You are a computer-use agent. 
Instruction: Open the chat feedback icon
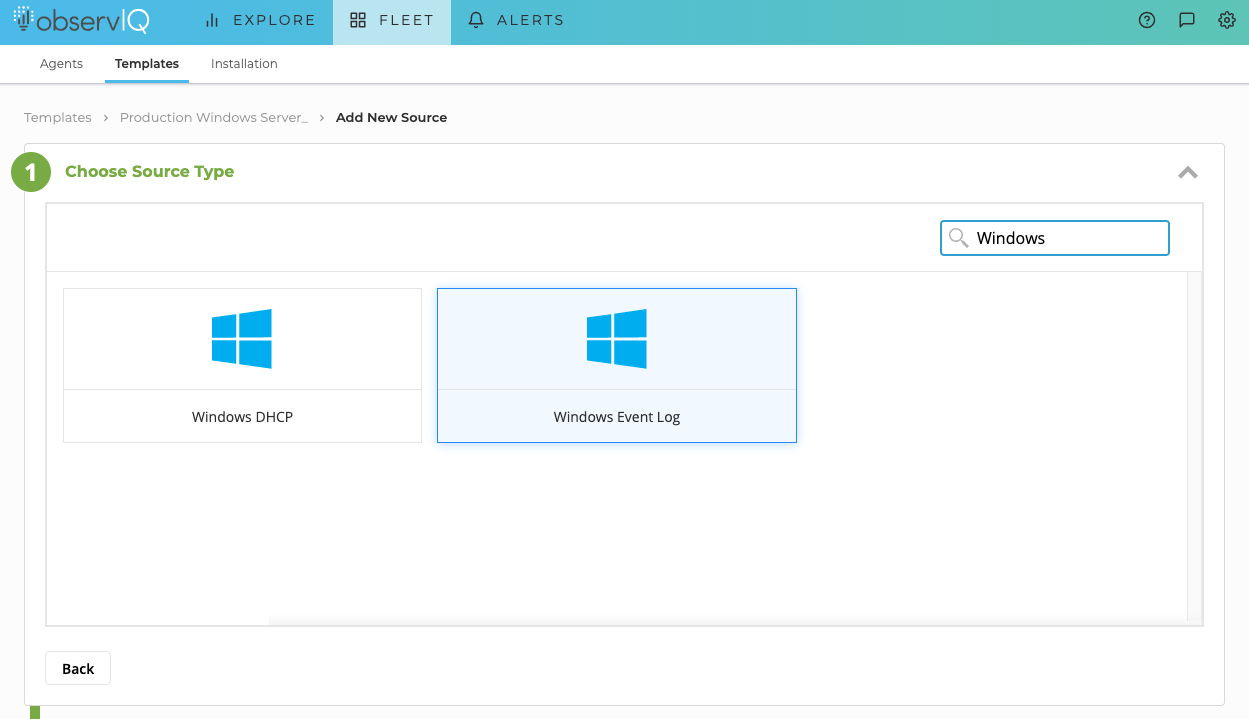1187,20
